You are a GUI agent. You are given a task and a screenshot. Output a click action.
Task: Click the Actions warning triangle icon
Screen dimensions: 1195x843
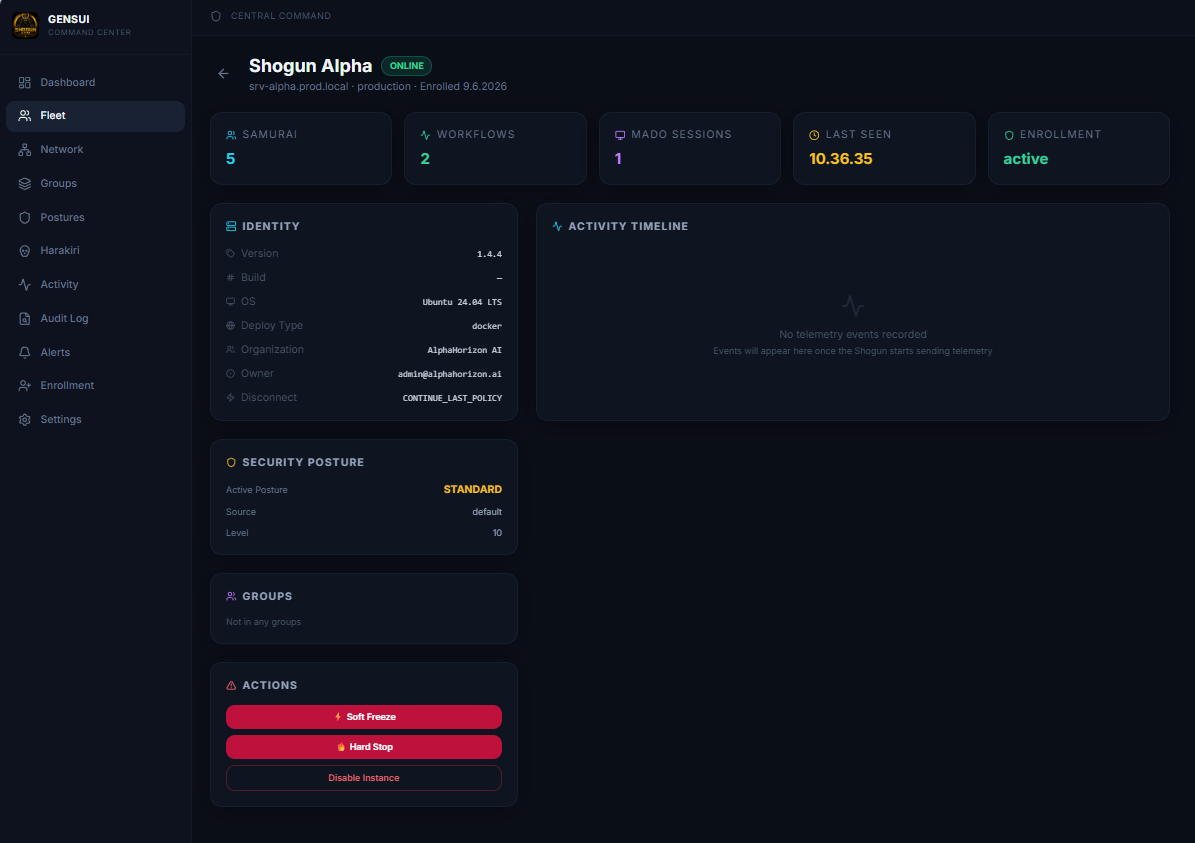[x=231, y=685]
